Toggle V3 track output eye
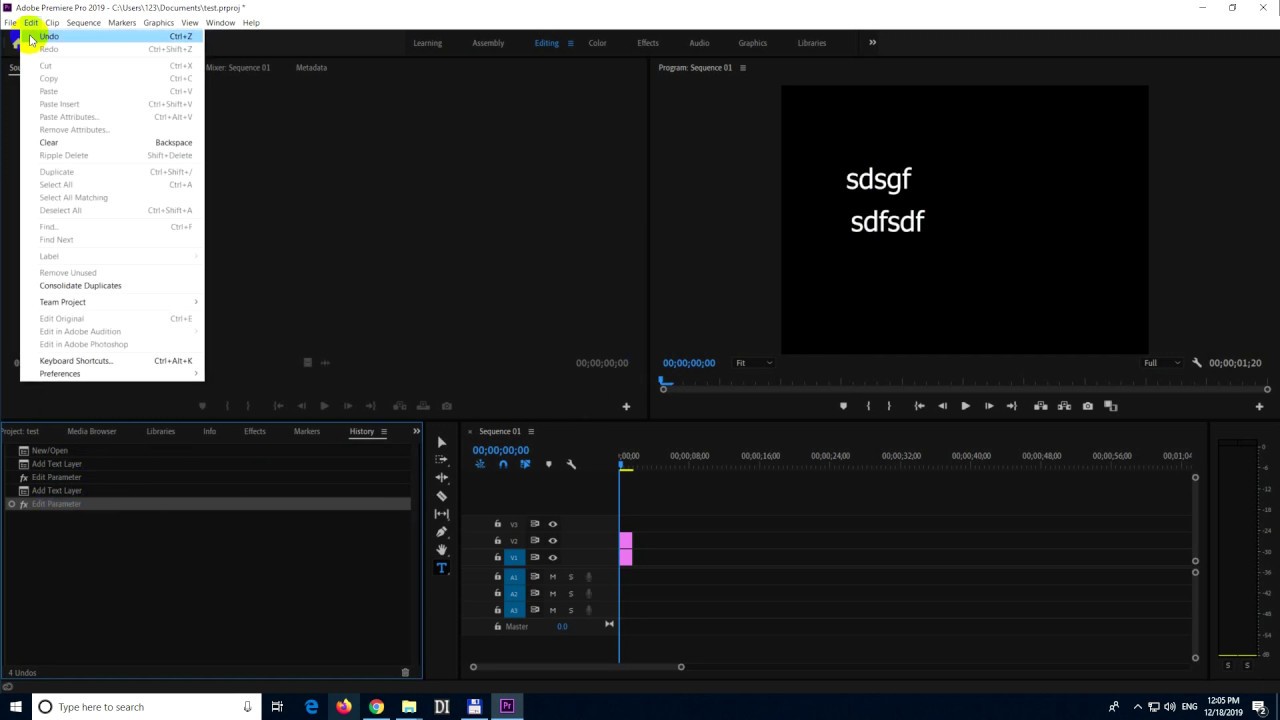1280x720 pixels. 552,524
